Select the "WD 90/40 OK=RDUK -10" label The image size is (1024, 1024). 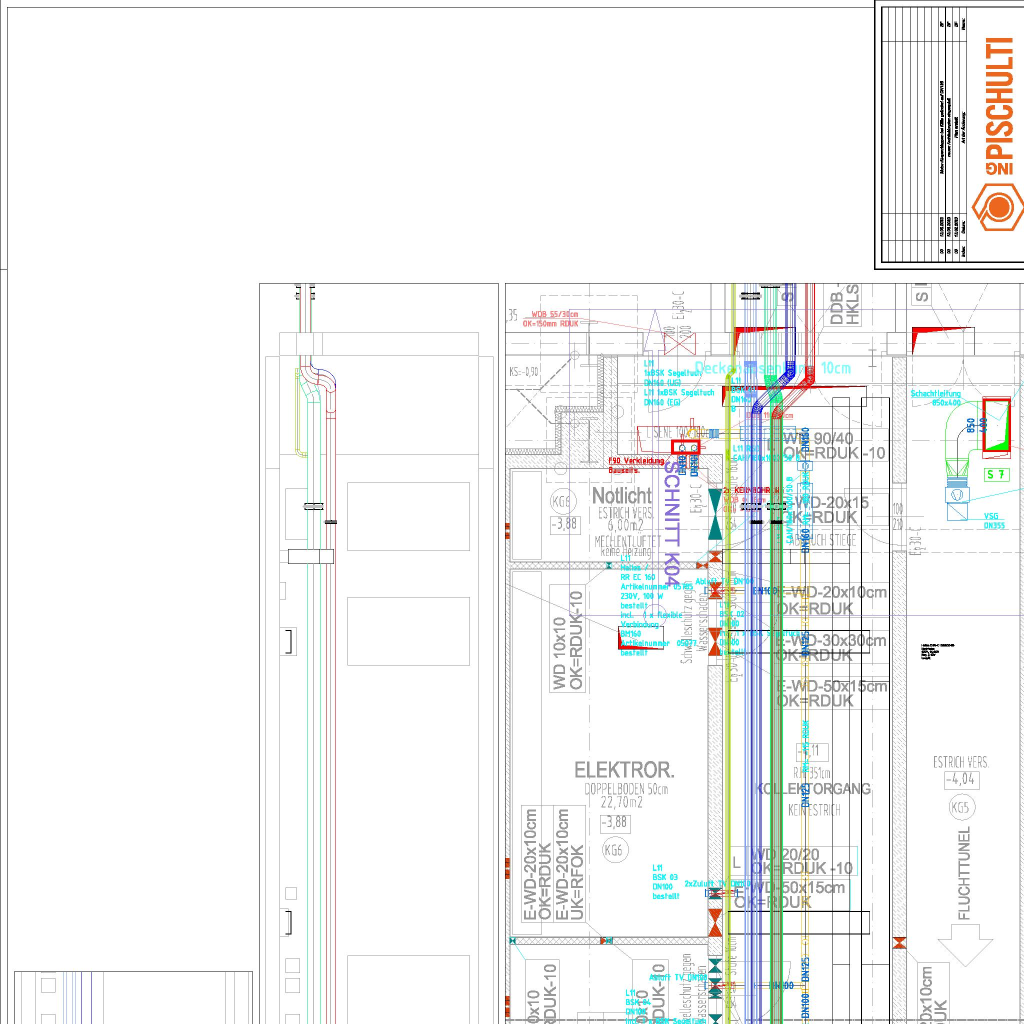pyautogui.click(x=834, y=446)
